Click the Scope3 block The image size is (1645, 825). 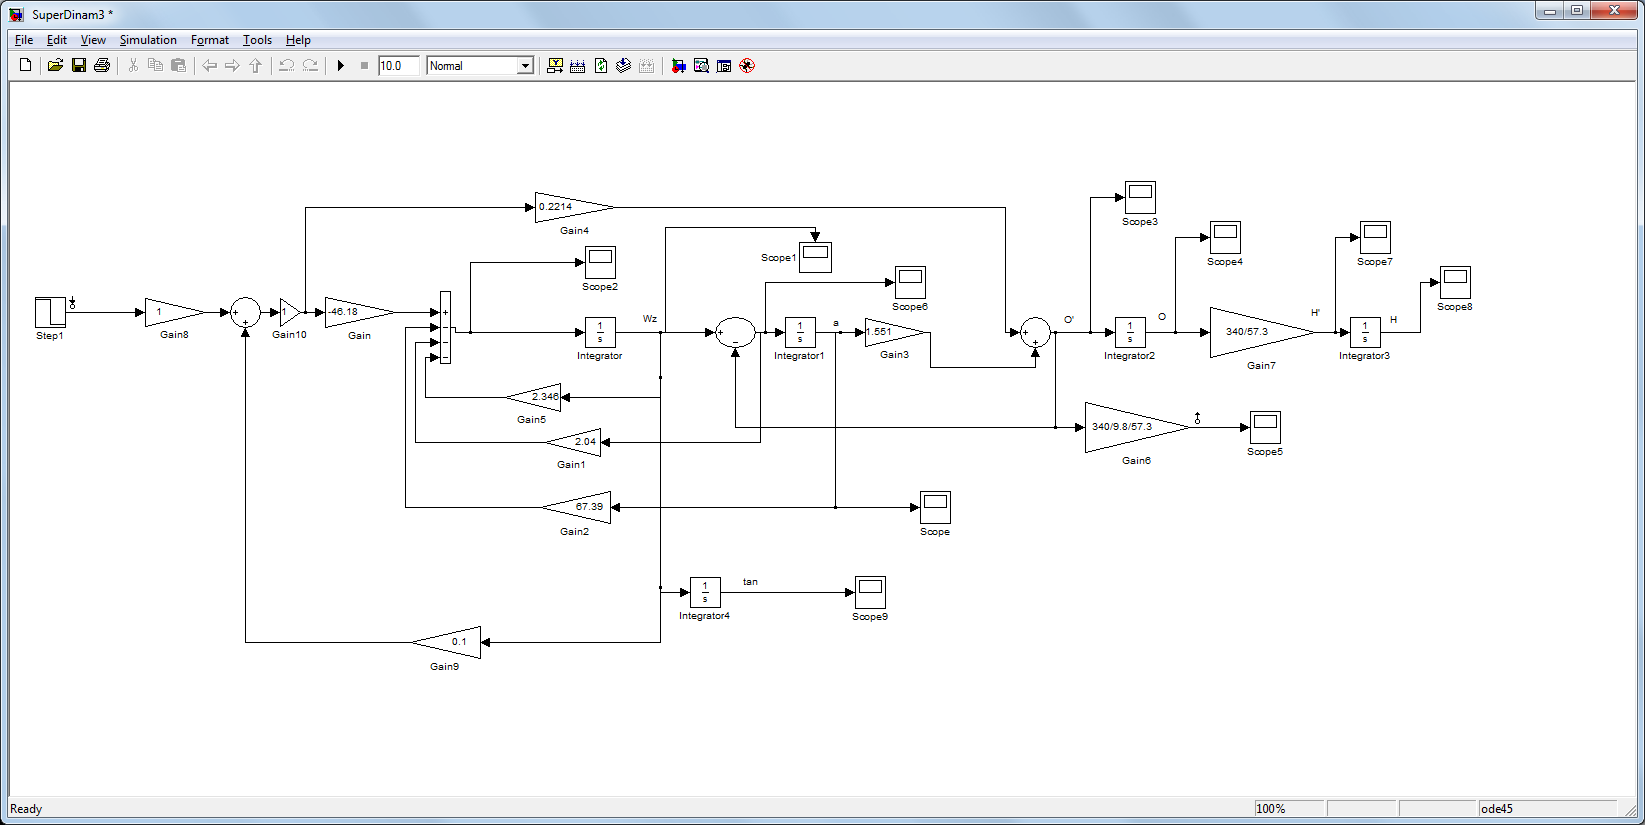[1140, 197]
